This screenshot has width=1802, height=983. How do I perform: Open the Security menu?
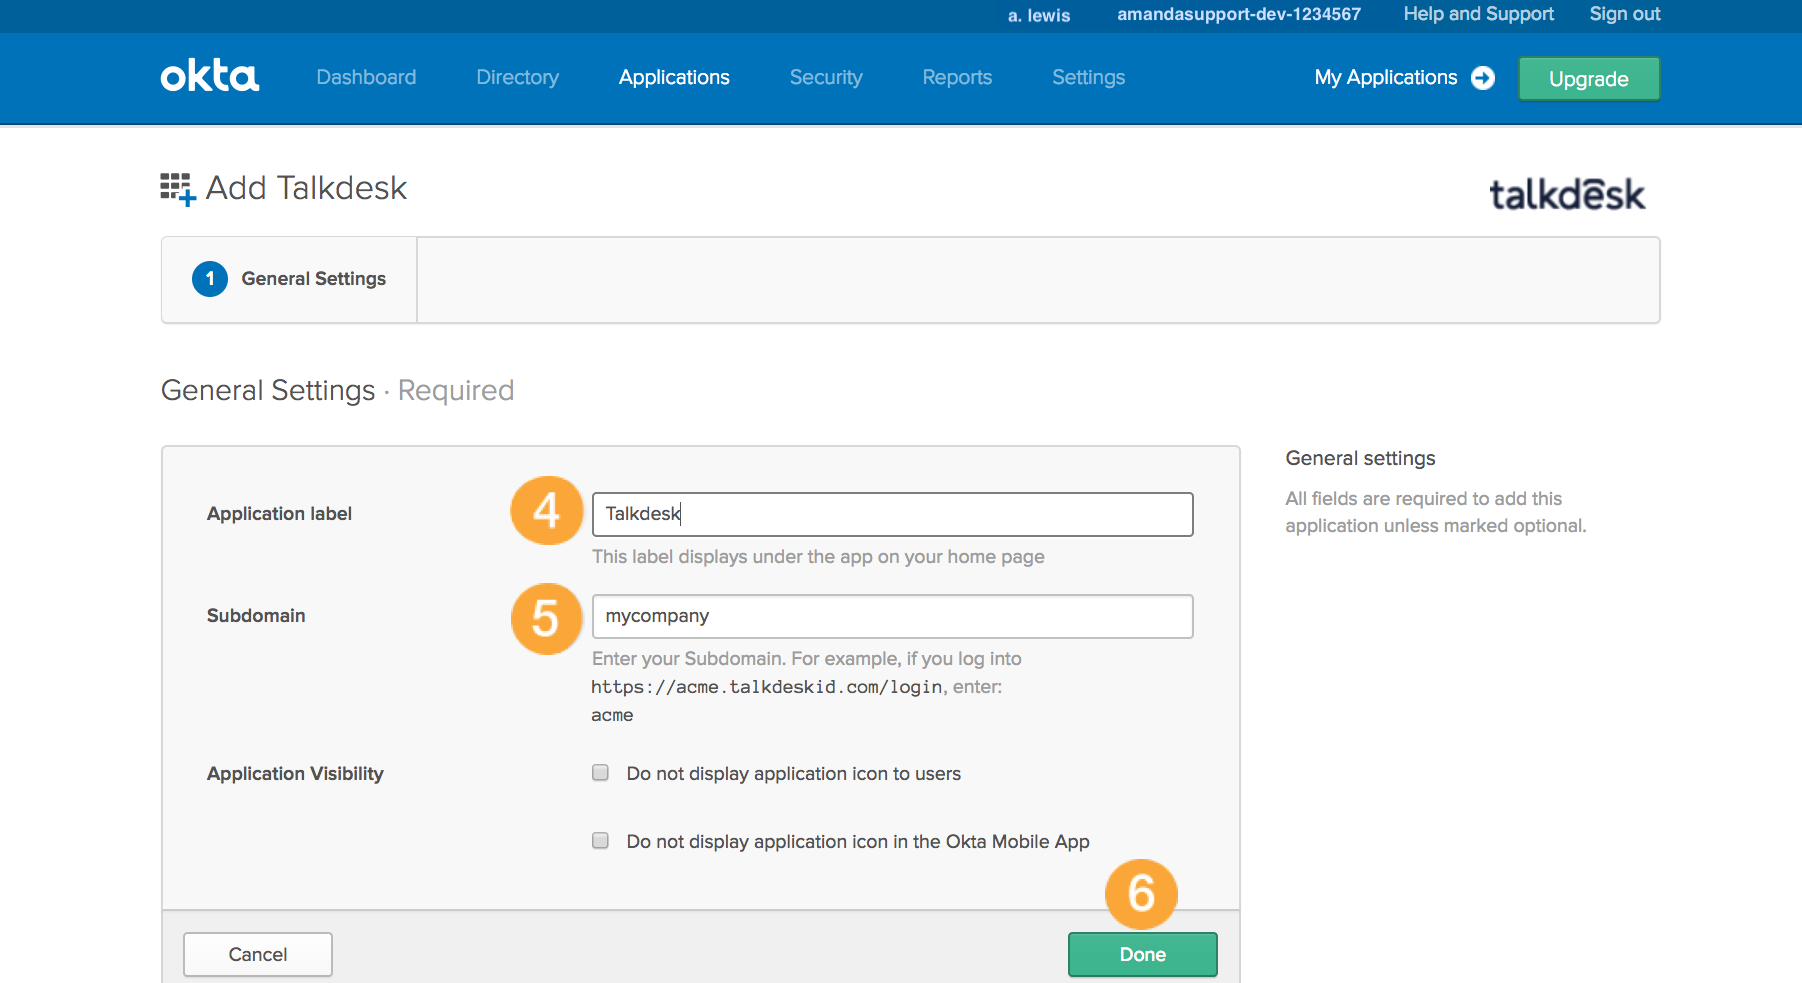coord(826,77)
